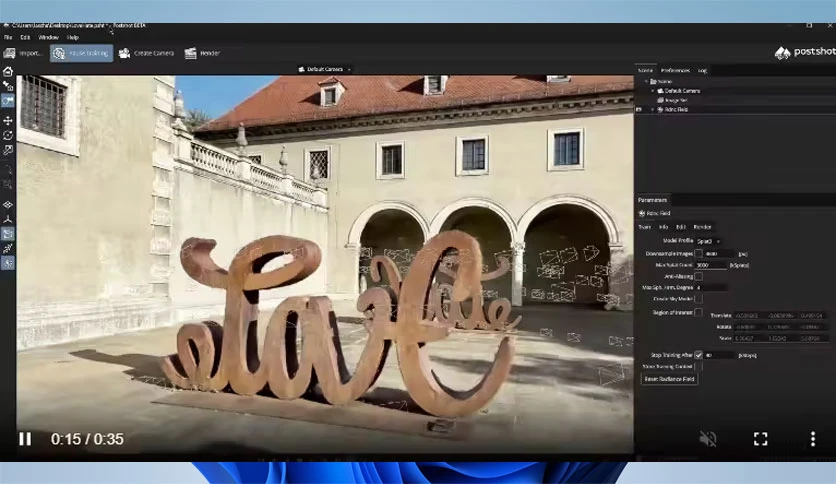Click the bottom highlighted splat icon in left toolbar
The height and width of the screenshot is (484, 836).
point(7,263)
